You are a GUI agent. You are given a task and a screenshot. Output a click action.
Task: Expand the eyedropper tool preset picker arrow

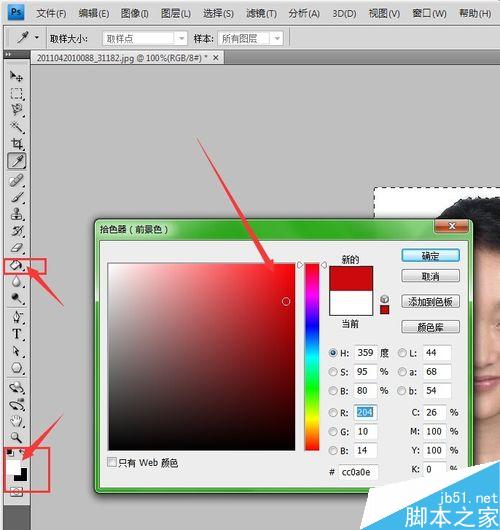click(37, 38)
